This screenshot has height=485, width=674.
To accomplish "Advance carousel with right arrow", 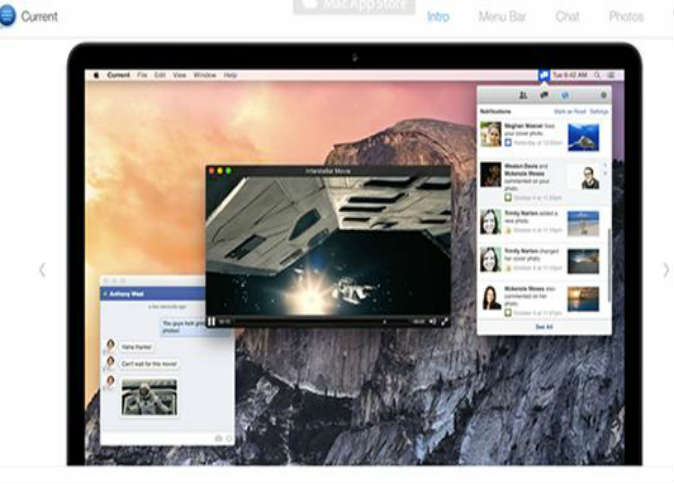I will tap(666, 270).
